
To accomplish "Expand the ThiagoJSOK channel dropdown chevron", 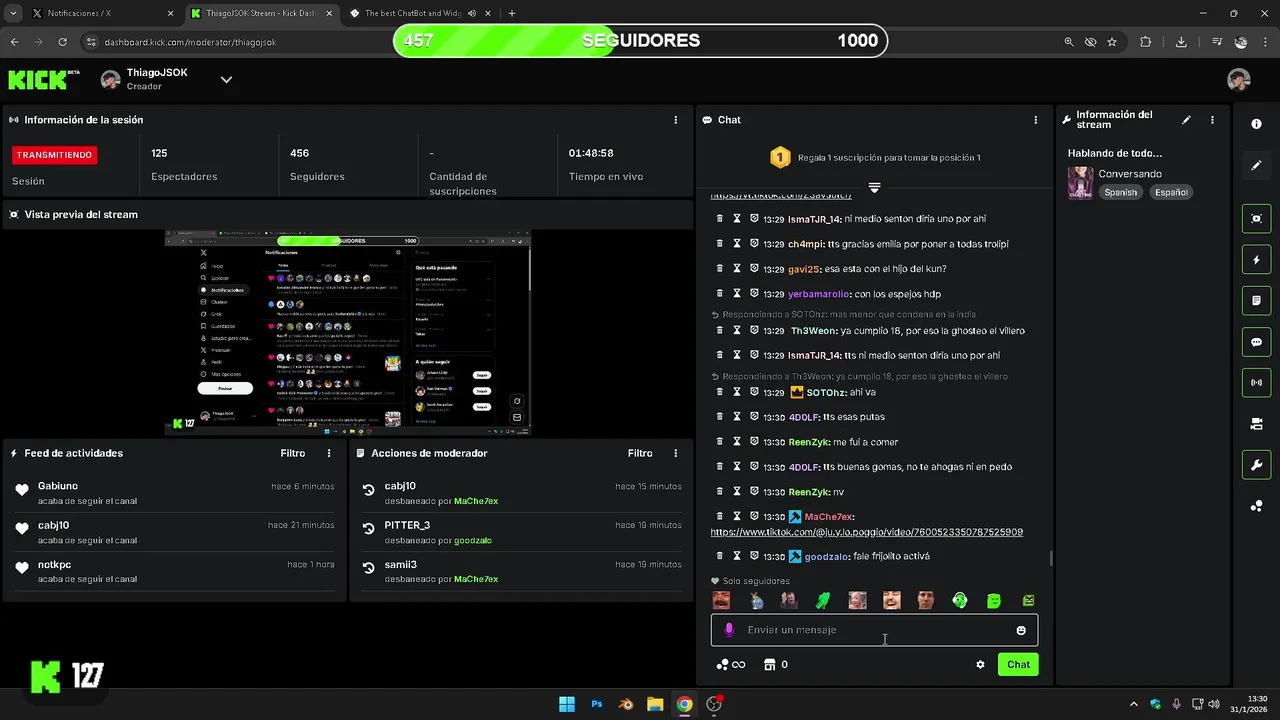I will coord(226,80).
